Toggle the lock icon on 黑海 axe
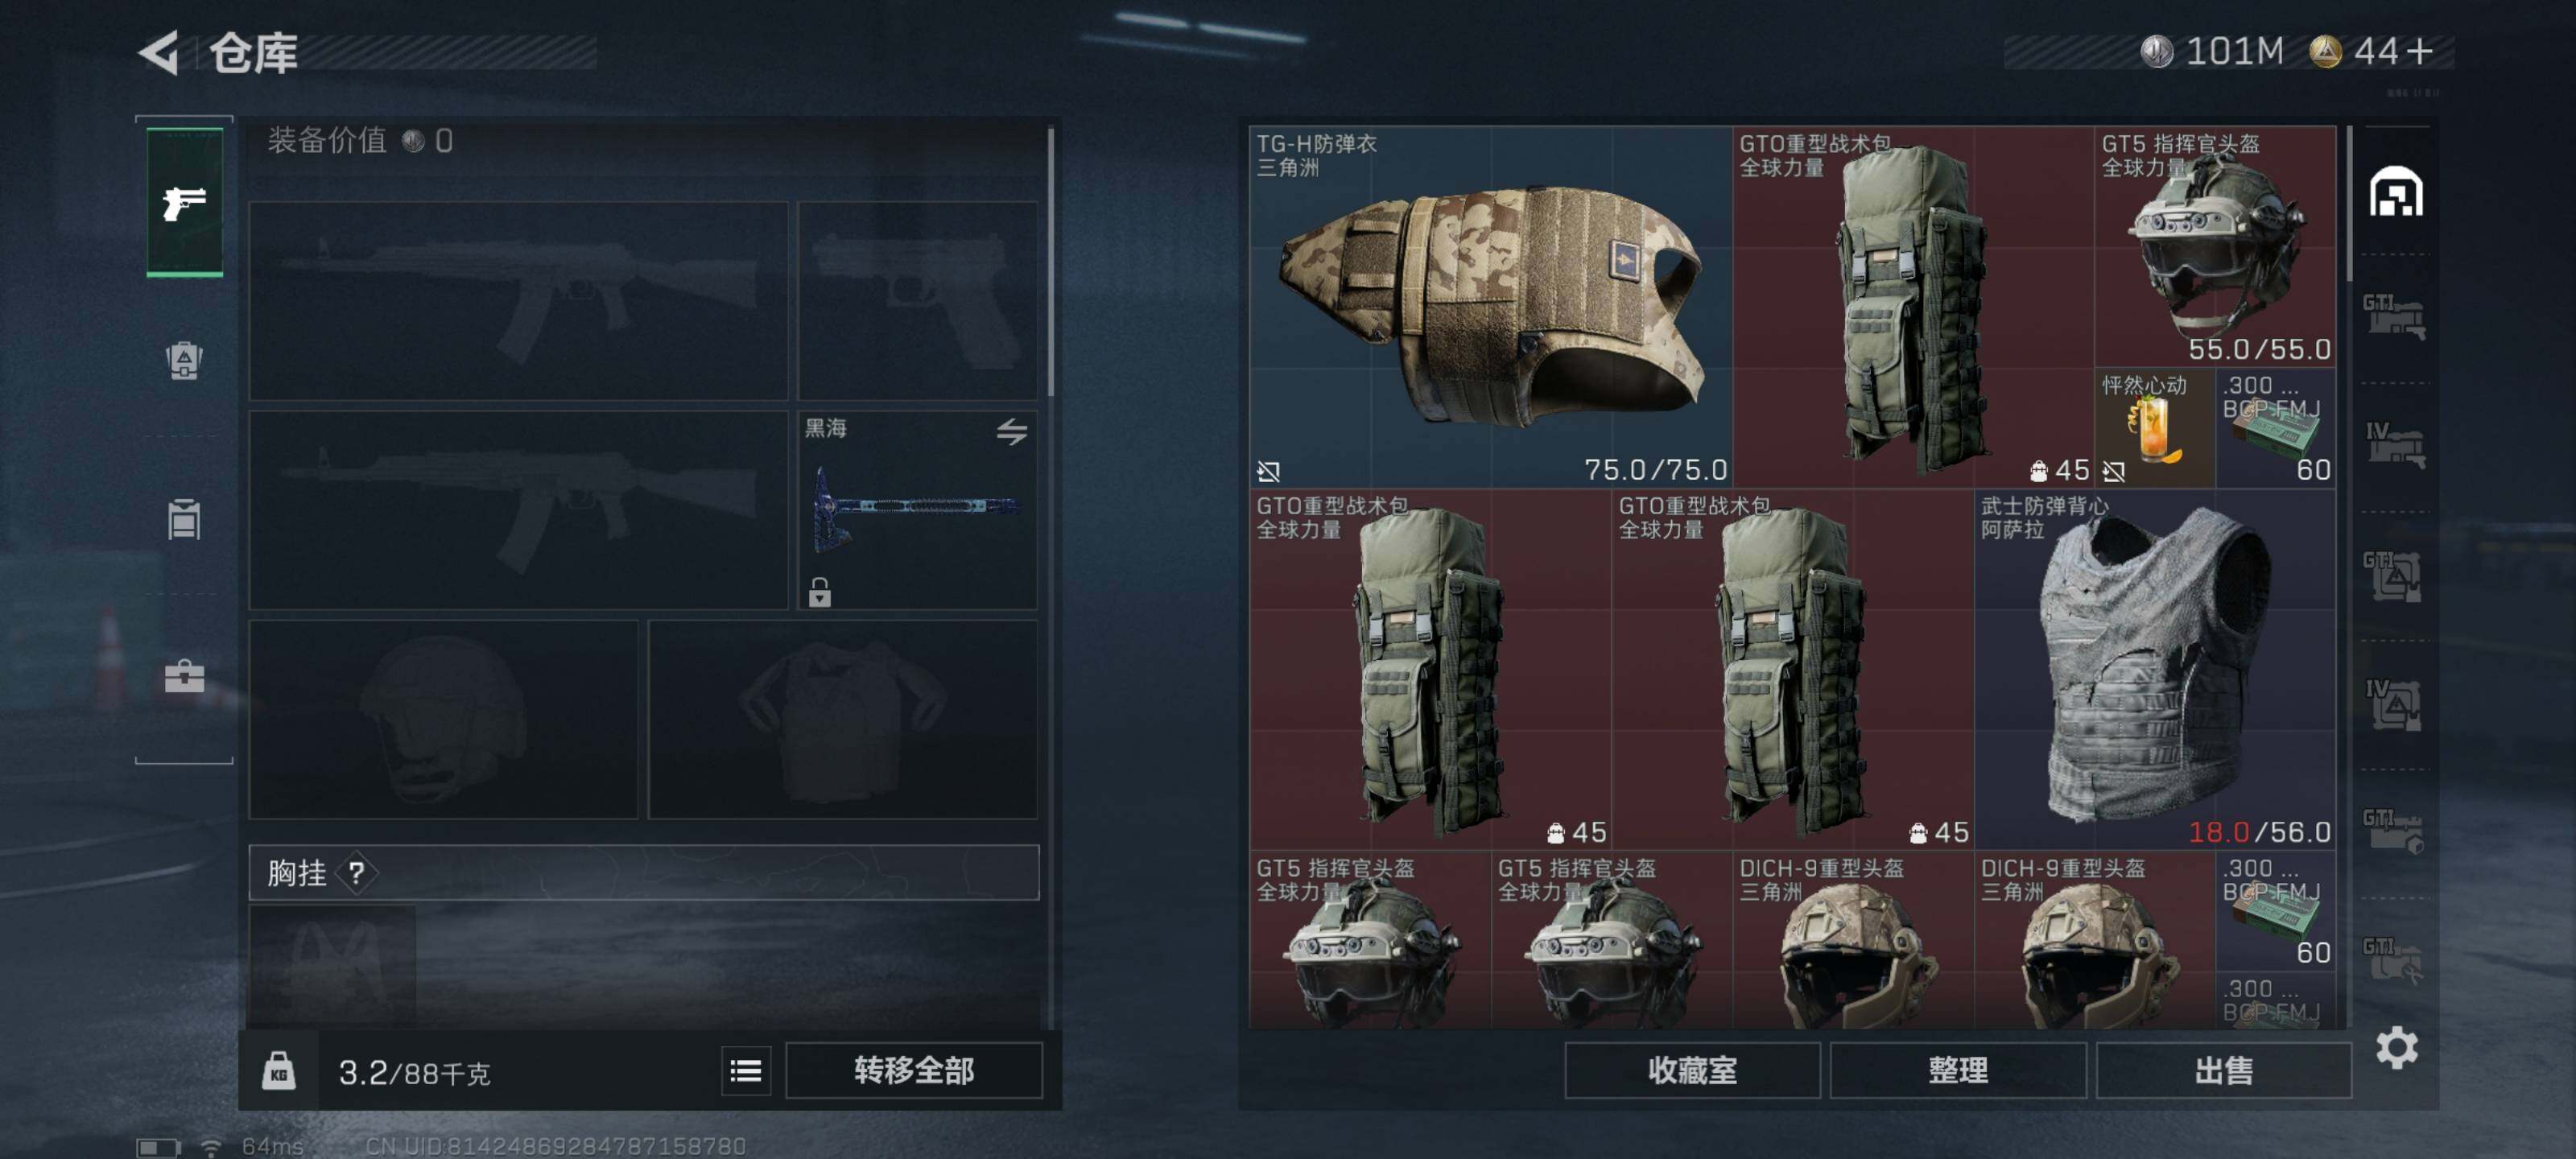2576x1159 pixels. tap(819, 592)
